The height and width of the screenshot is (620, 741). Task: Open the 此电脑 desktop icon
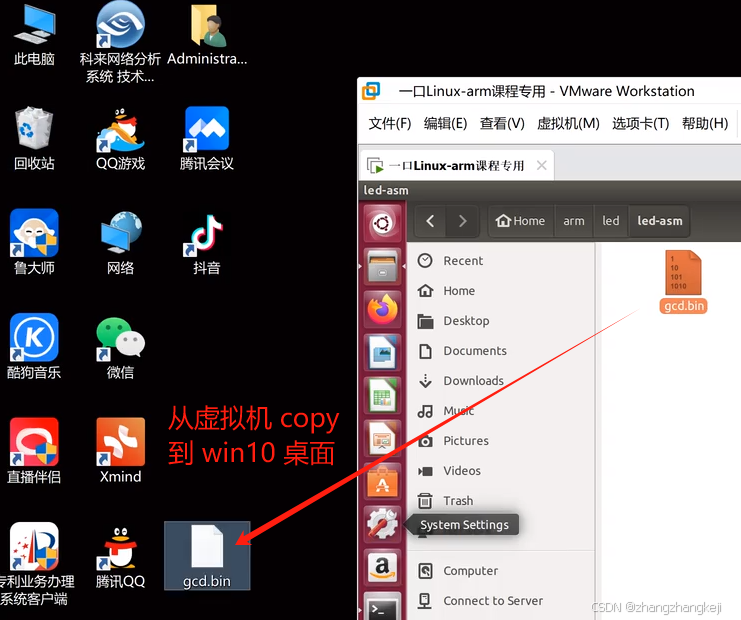pyautogui.click(x=34, y=35)
